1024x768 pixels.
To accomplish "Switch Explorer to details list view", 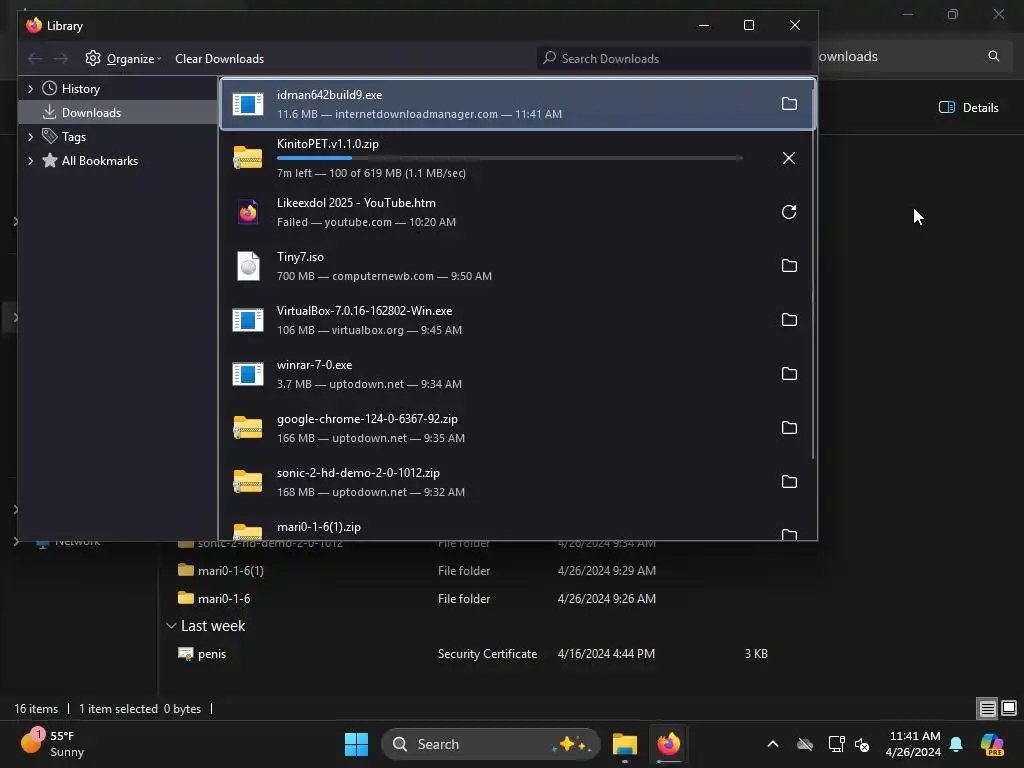I will [x=987, y=708].
